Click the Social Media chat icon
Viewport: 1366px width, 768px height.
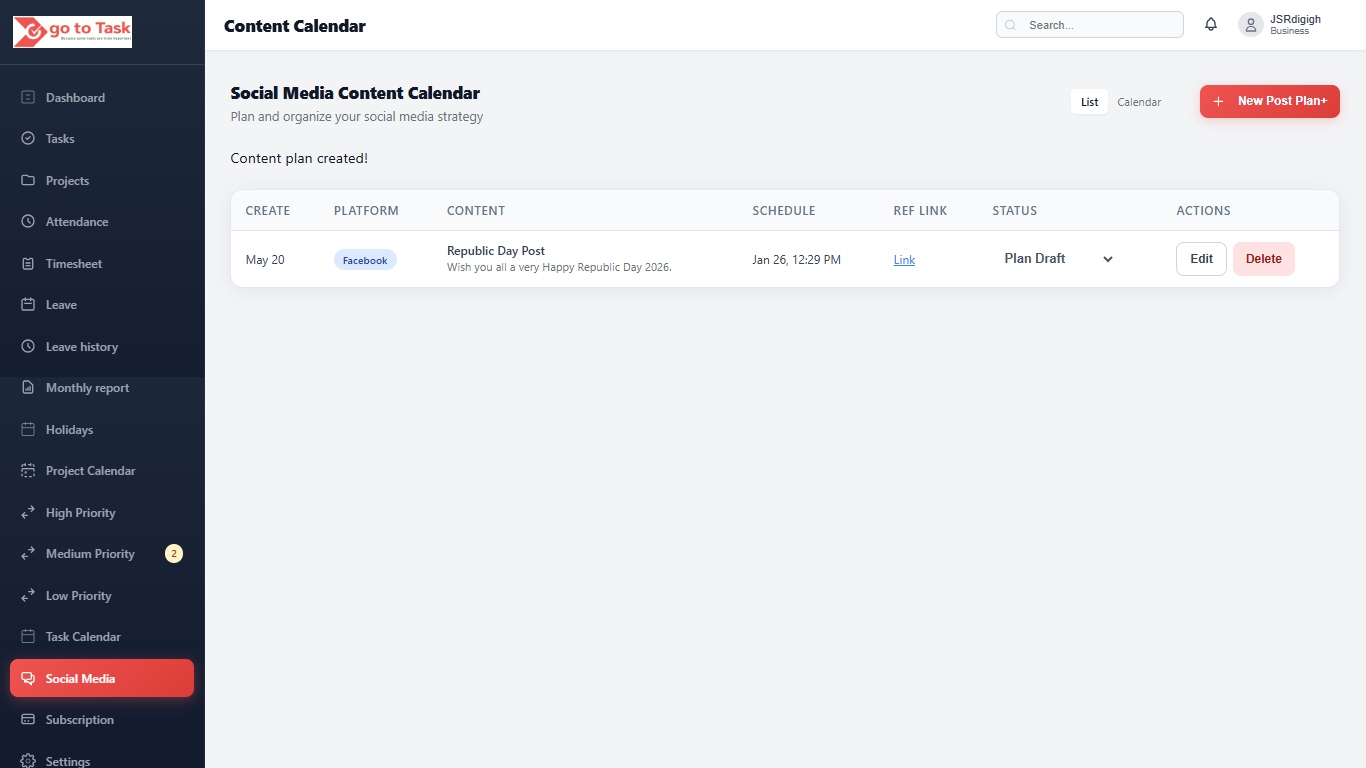tap(28, 679)
